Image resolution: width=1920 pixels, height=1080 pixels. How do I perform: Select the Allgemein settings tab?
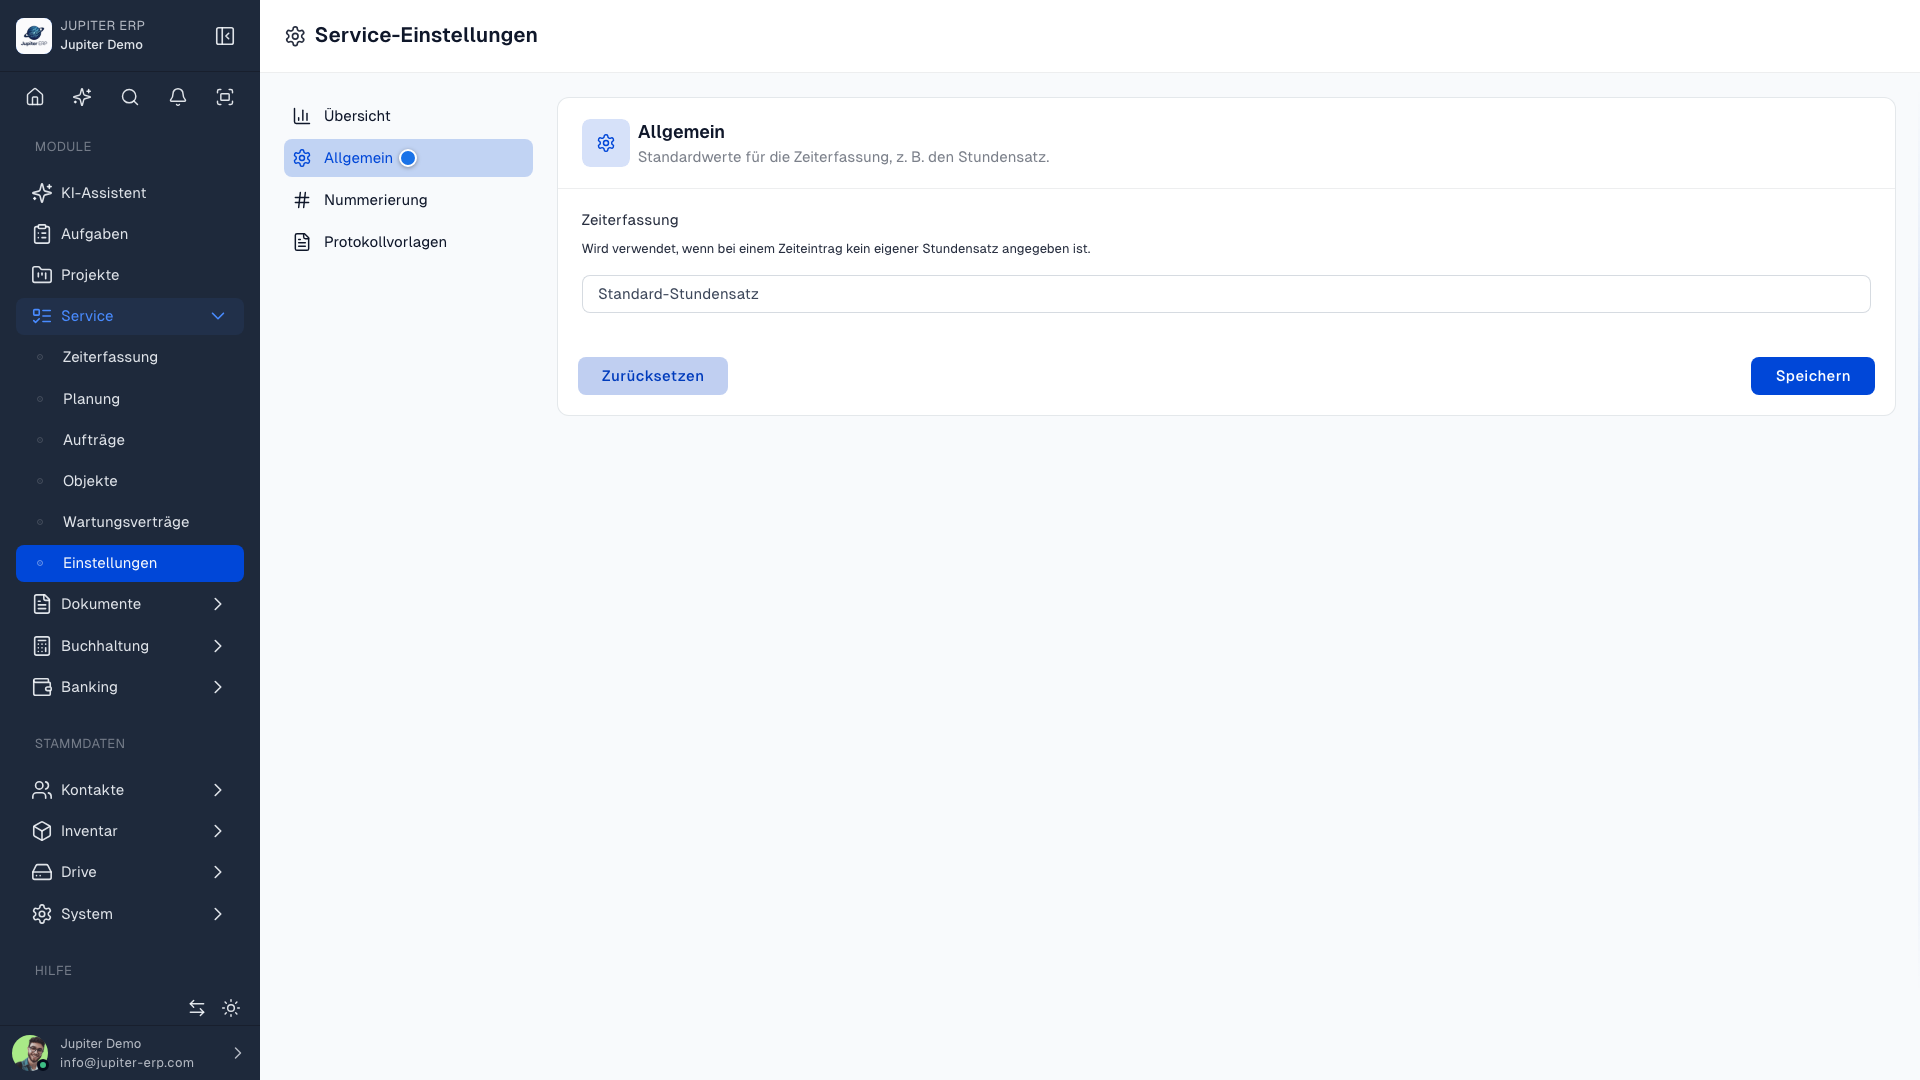[408, 158]
